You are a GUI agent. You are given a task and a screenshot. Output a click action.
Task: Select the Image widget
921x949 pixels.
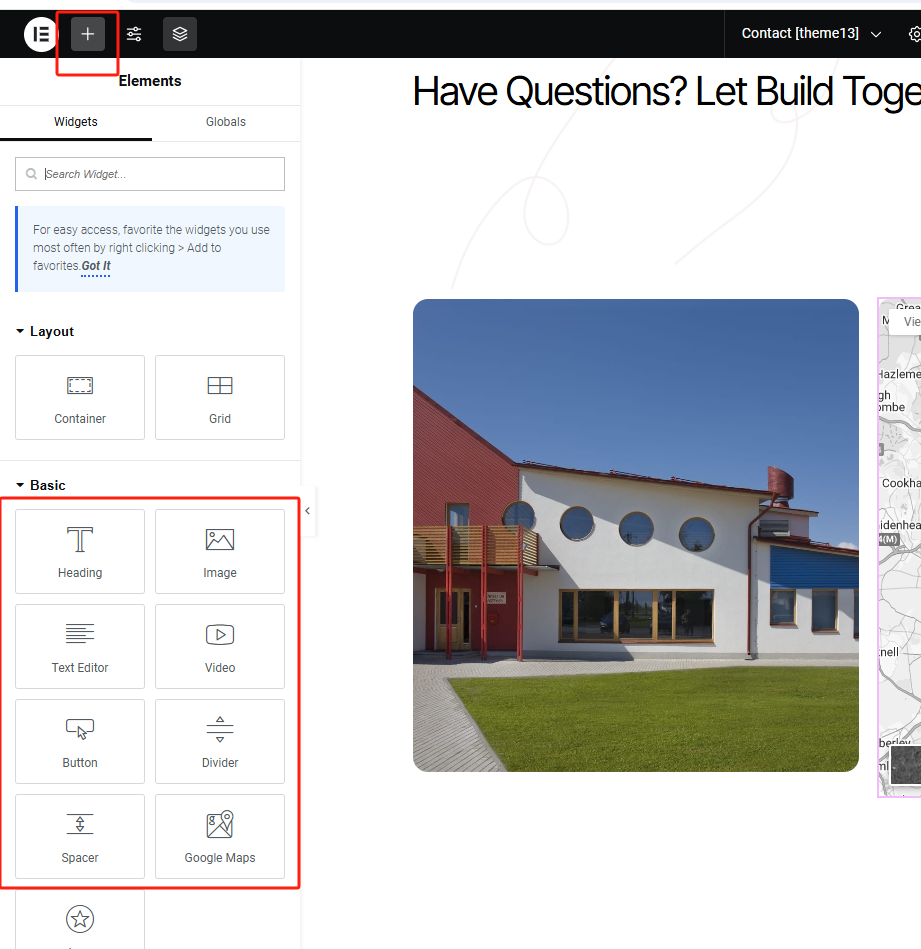coord(220,551)
